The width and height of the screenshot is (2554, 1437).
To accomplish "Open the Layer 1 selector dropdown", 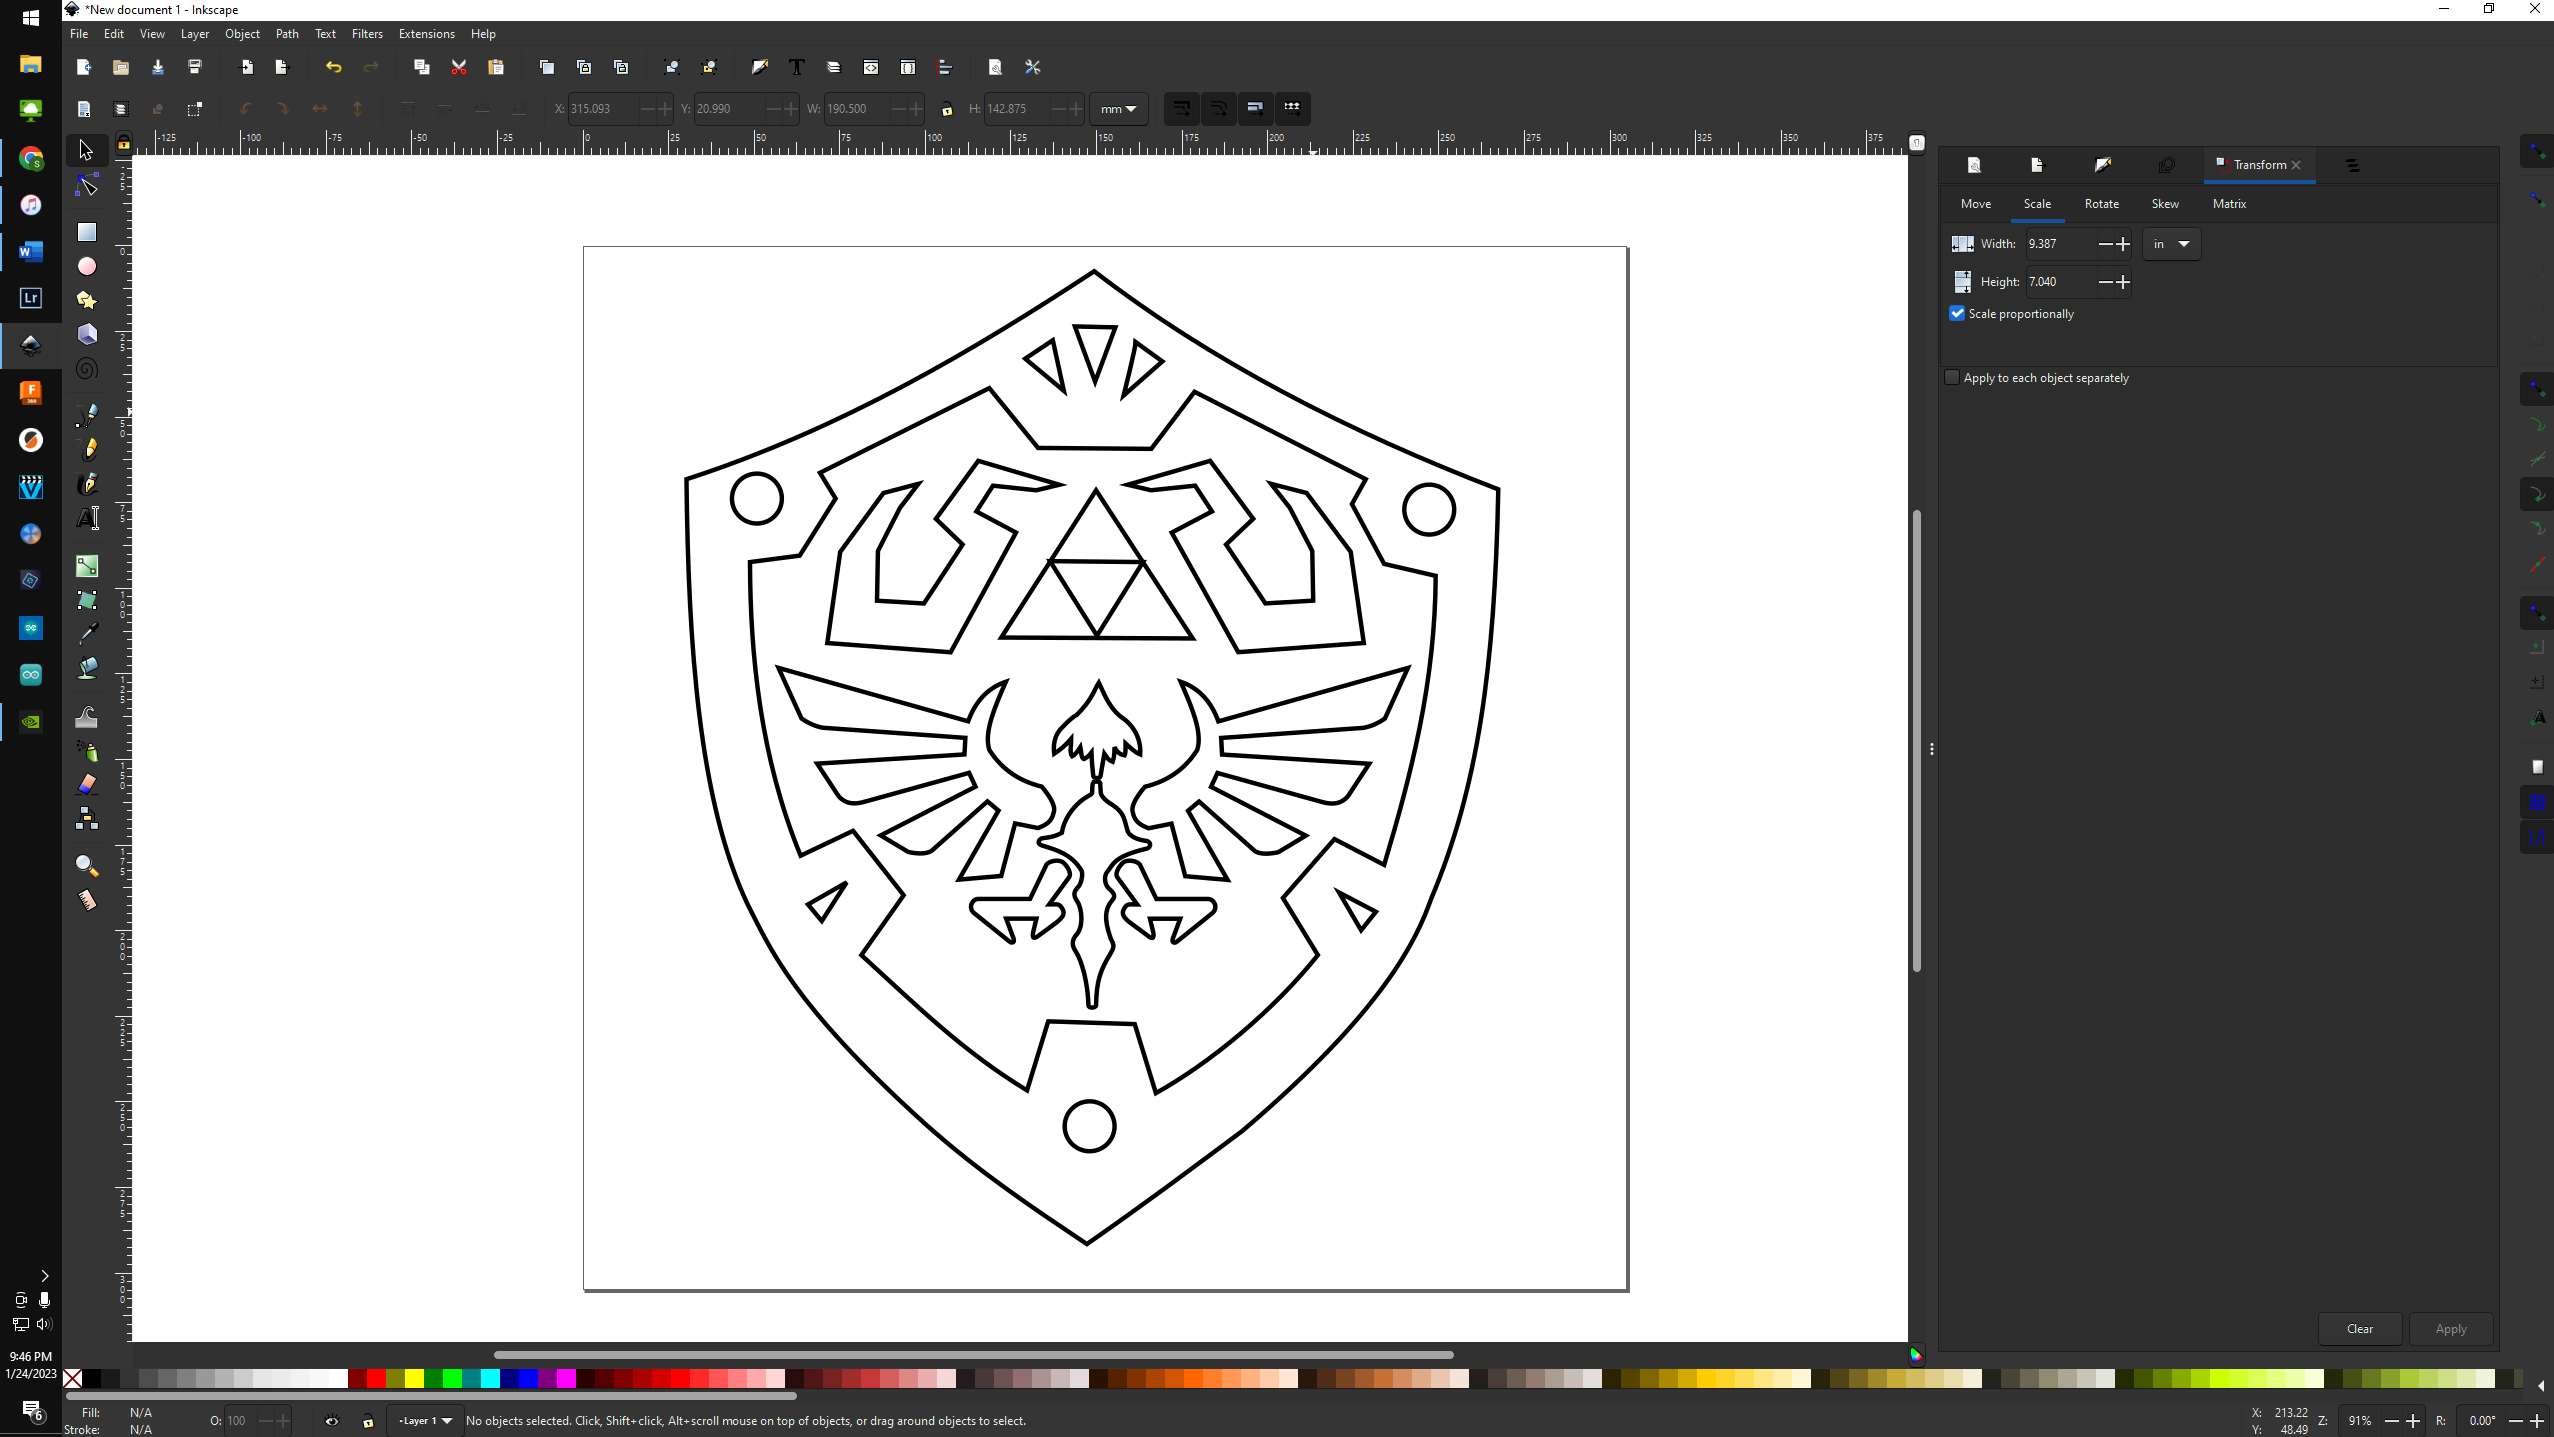I will point(425,1420).
